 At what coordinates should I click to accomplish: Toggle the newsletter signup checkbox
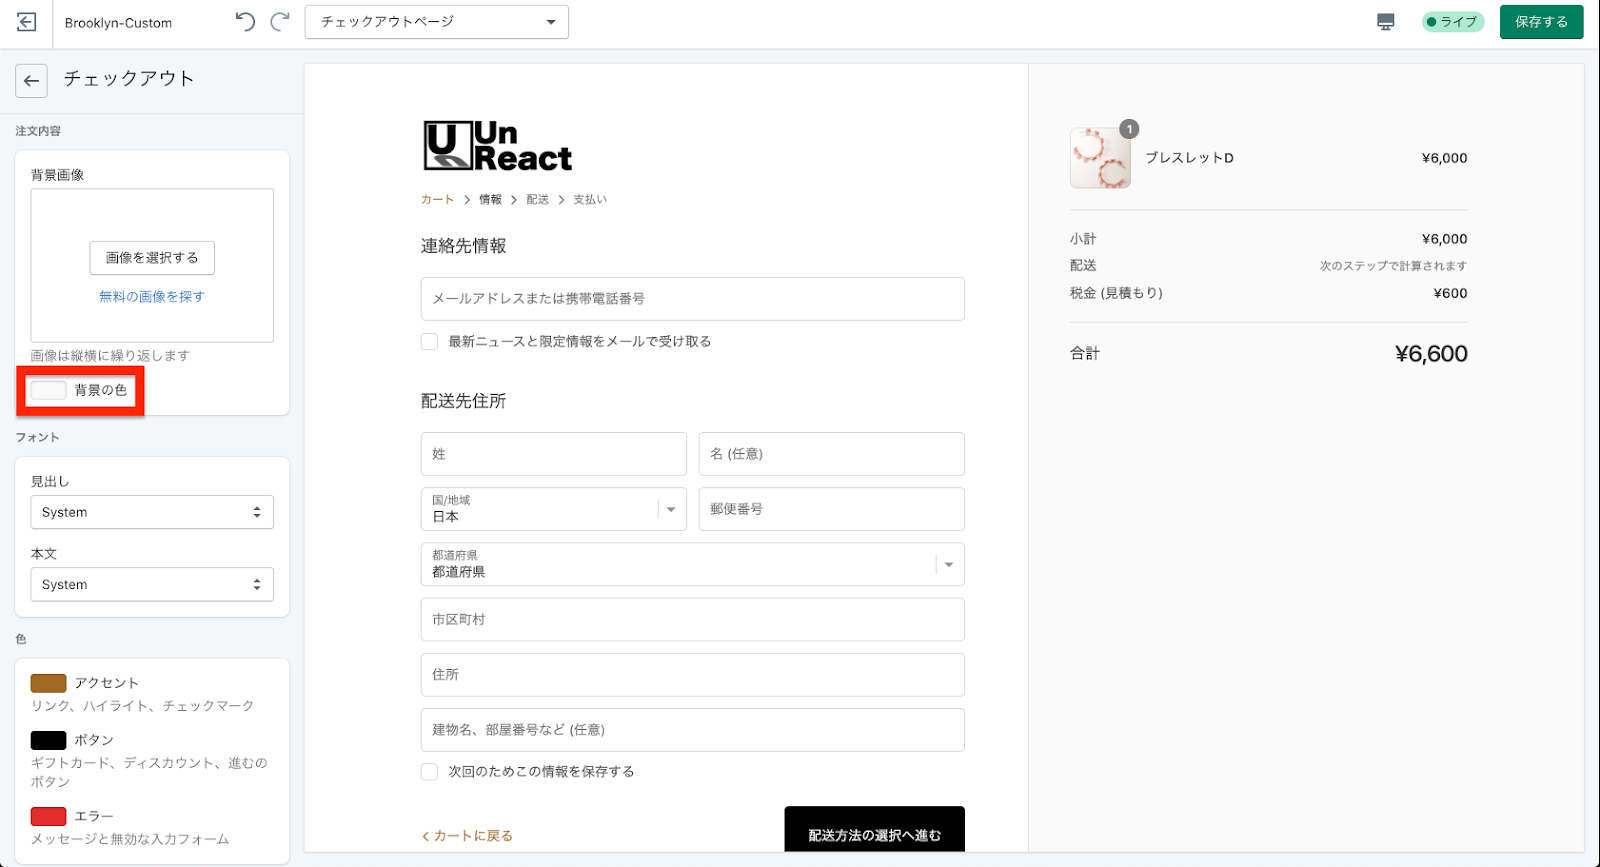point(430,342)
